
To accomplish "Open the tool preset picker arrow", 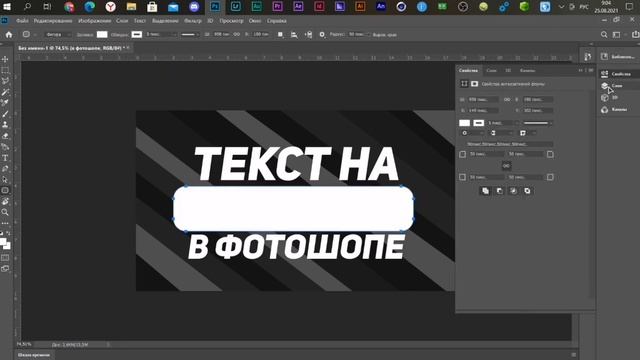I will pyautogui.click(x=34, y=35).
